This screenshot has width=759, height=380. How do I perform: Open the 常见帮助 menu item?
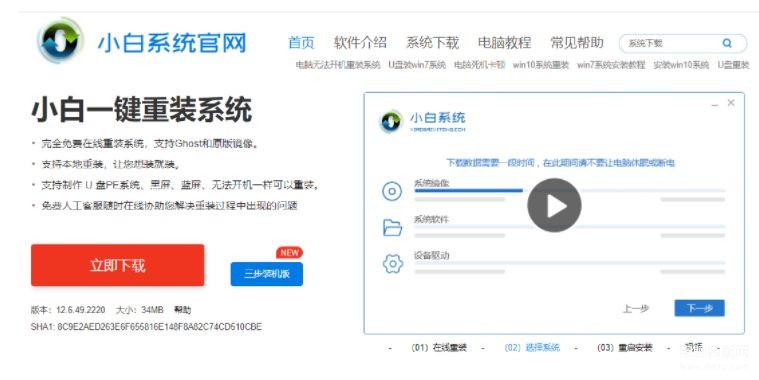577,43
